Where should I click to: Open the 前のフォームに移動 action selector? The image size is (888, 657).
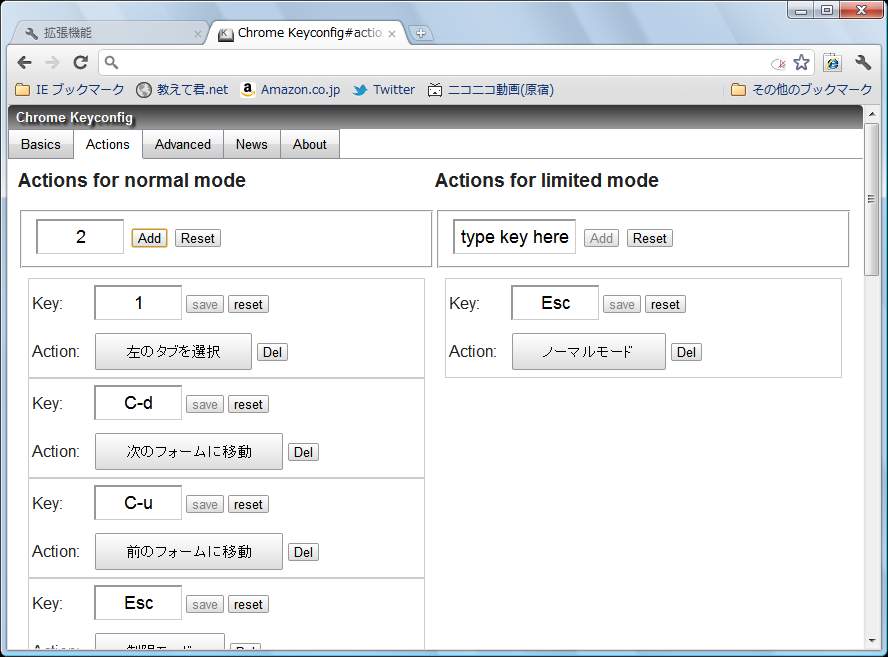click(189, 552)
